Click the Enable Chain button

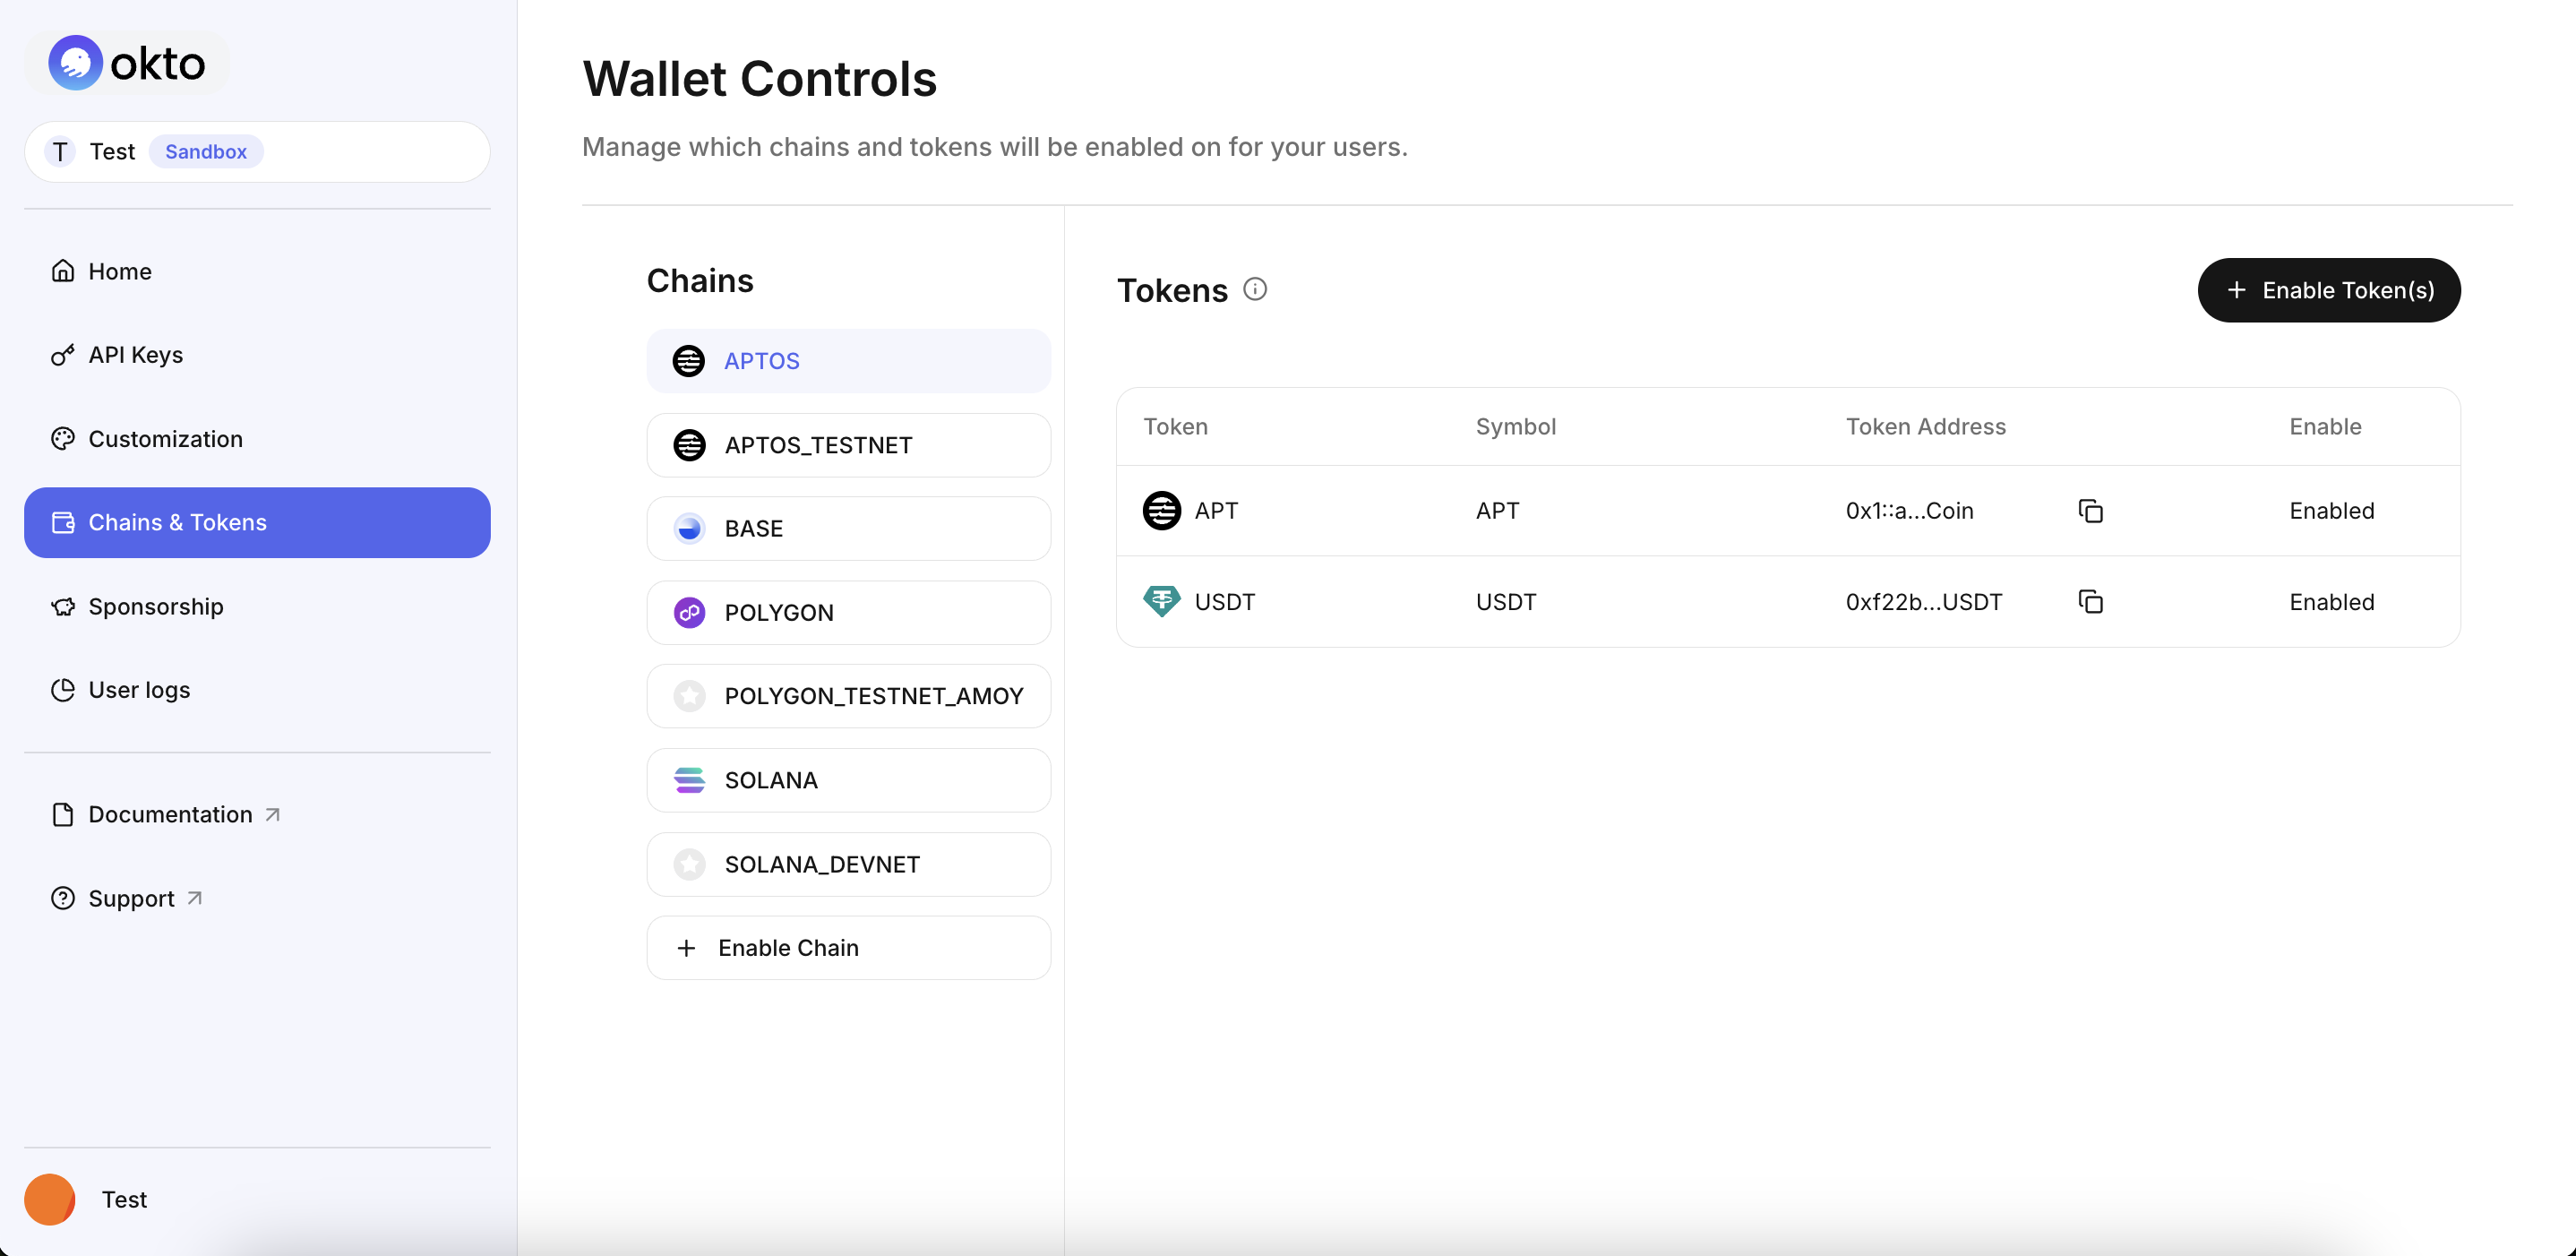(848, 948)
